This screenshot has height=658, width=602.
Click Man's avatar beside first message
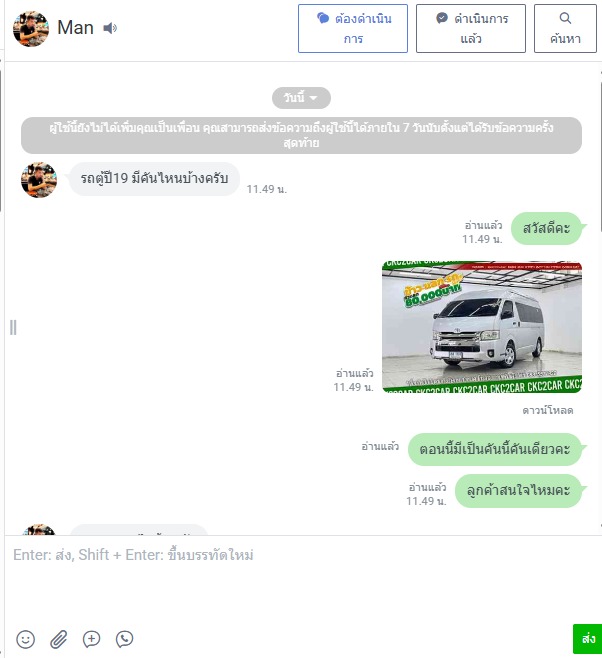coord(39,180)
